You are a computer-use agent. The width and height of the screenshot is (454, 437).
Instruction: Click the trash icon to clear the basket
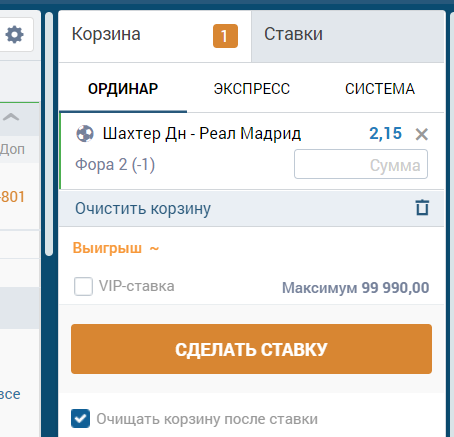[x=422, y=208]
